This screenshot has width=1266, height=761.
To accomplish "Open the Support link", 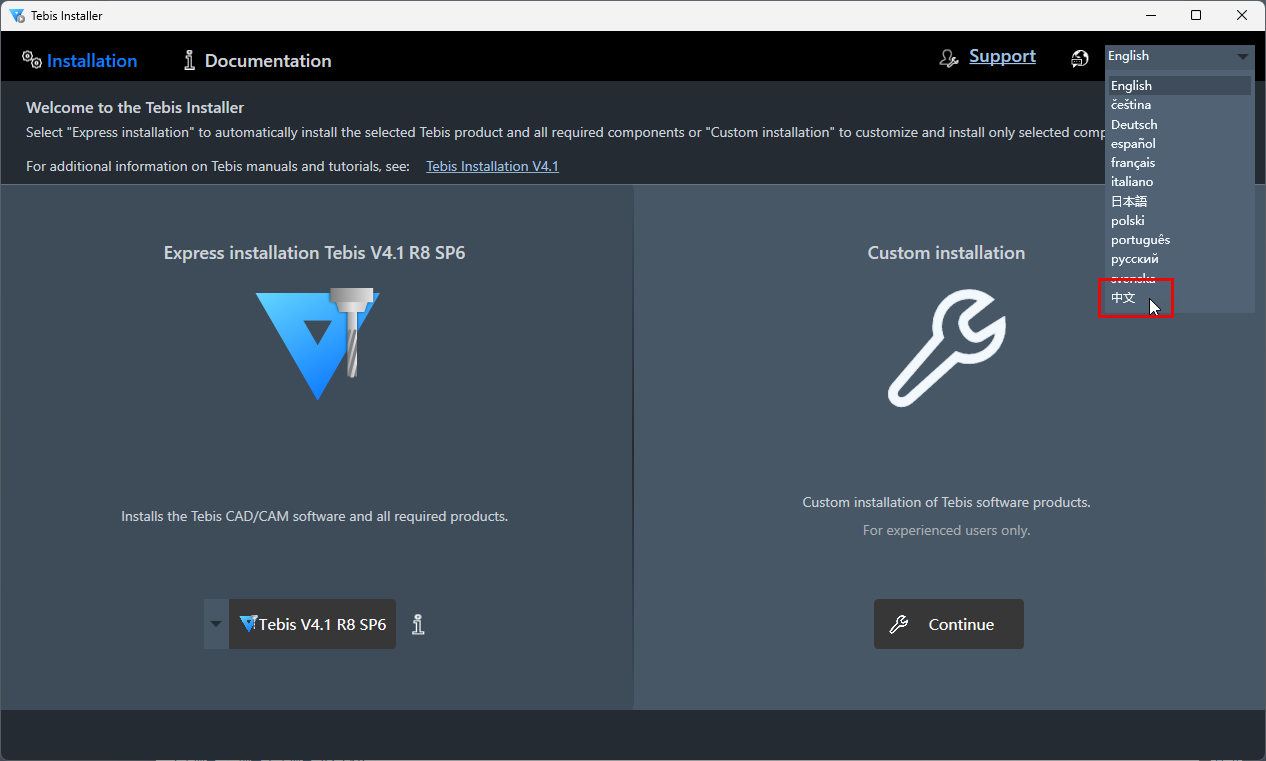I will [1002, 56].
